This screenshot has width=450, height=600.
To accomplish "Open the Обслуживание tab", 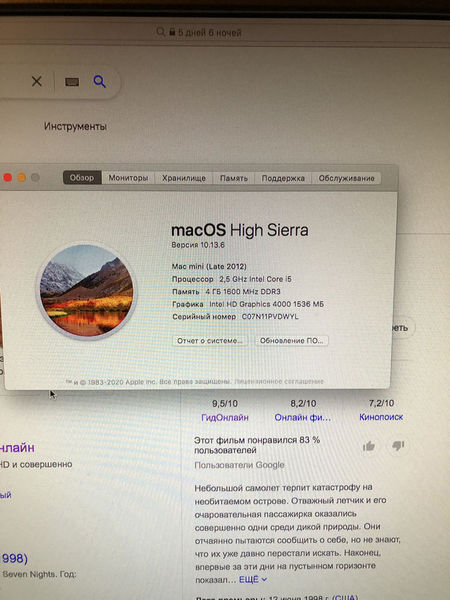I will (x=346, y=178).
